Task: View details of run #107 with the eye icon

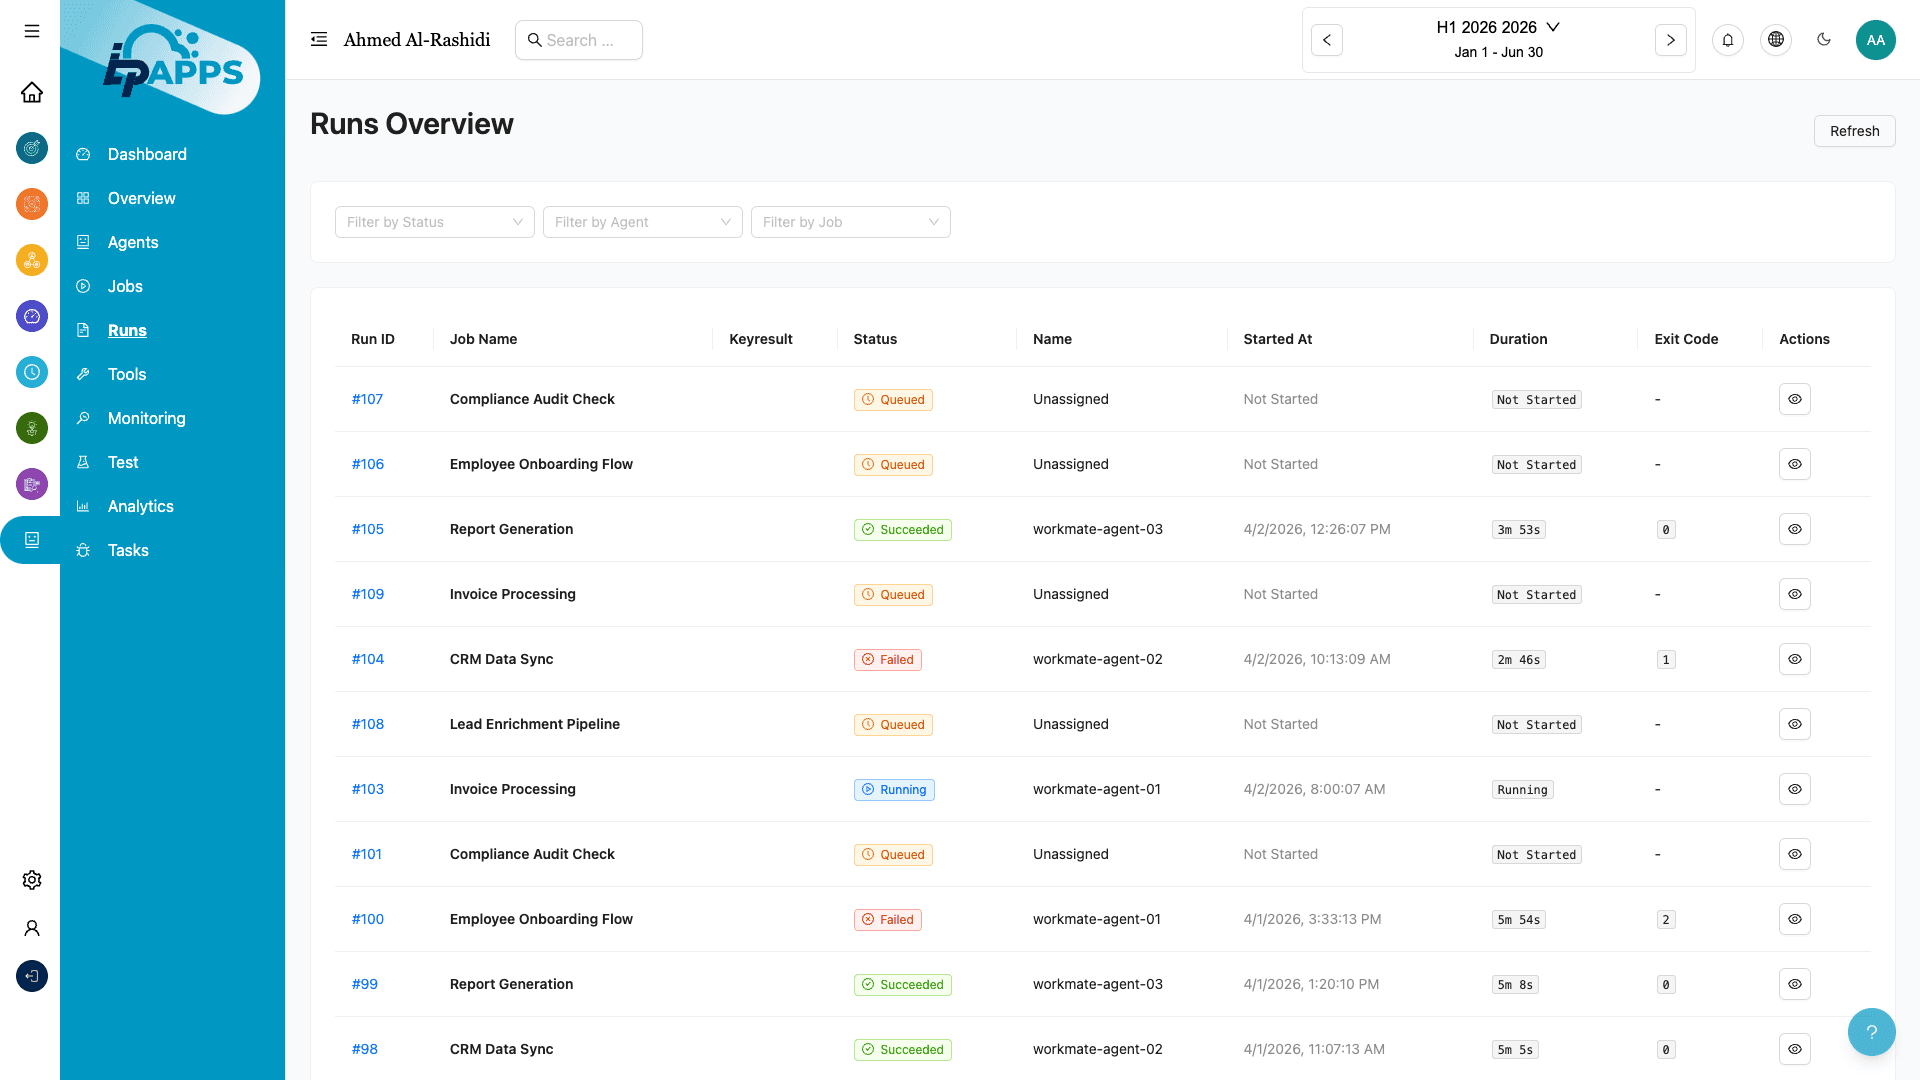Action: pyautogui.click(x=1794, y=399)
